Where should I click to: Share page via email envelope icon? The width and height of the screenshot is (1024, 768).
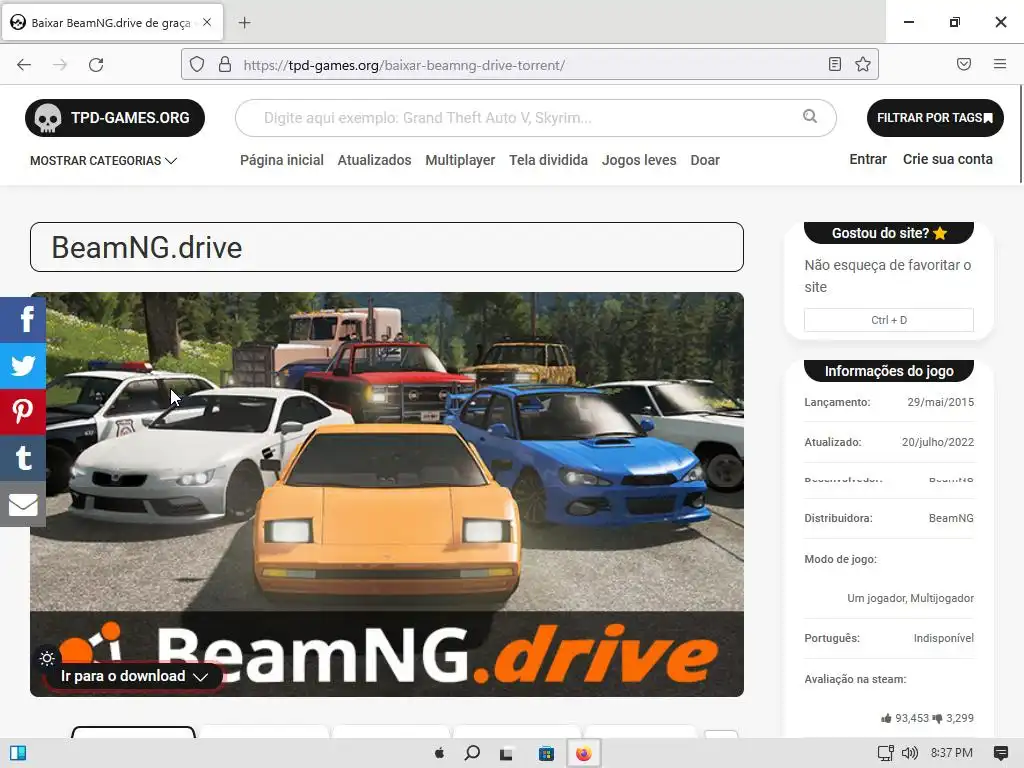(23, 504)
